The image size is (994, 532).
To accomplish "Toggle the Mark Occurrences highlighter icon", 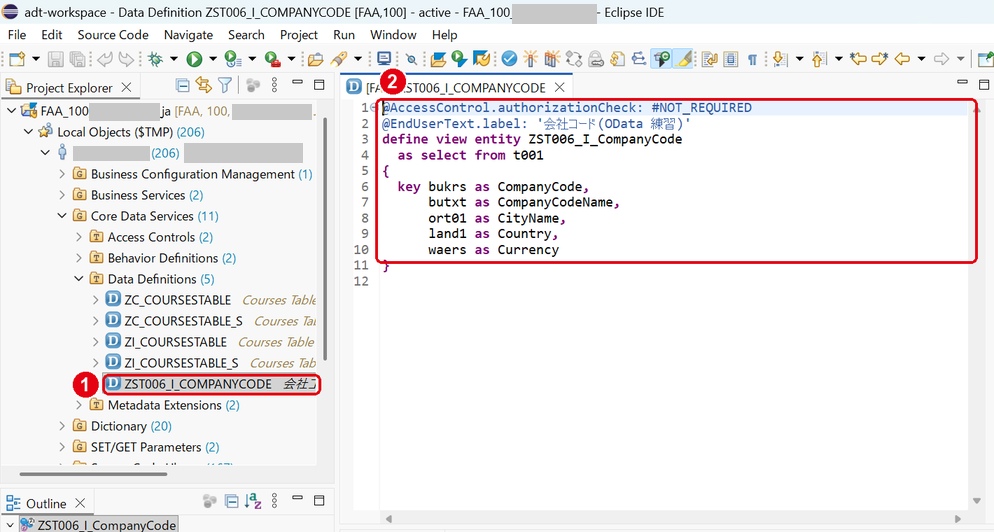I will (683, 59).
